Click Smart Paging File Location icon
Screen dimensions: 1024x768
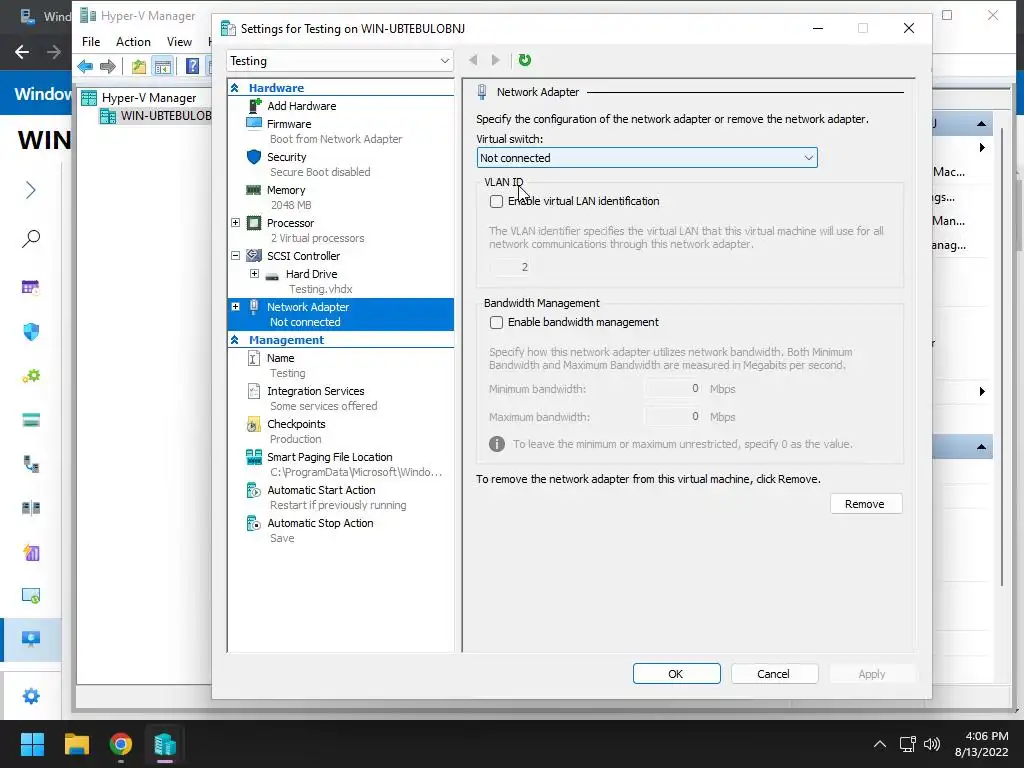[x=254, y=457]
